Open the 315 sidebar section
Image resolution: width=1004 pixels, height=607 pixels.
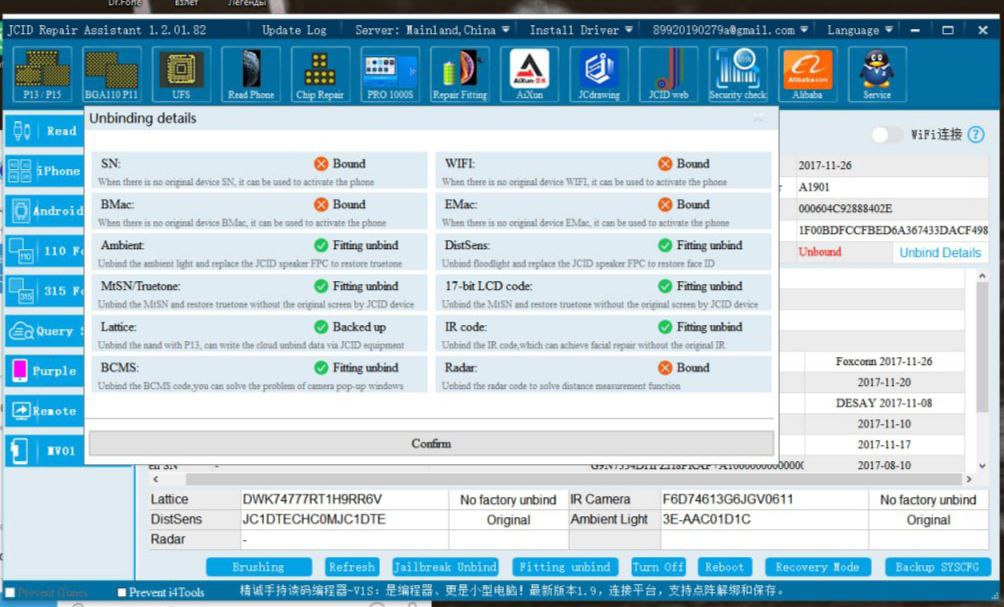[x=45, y=291]
